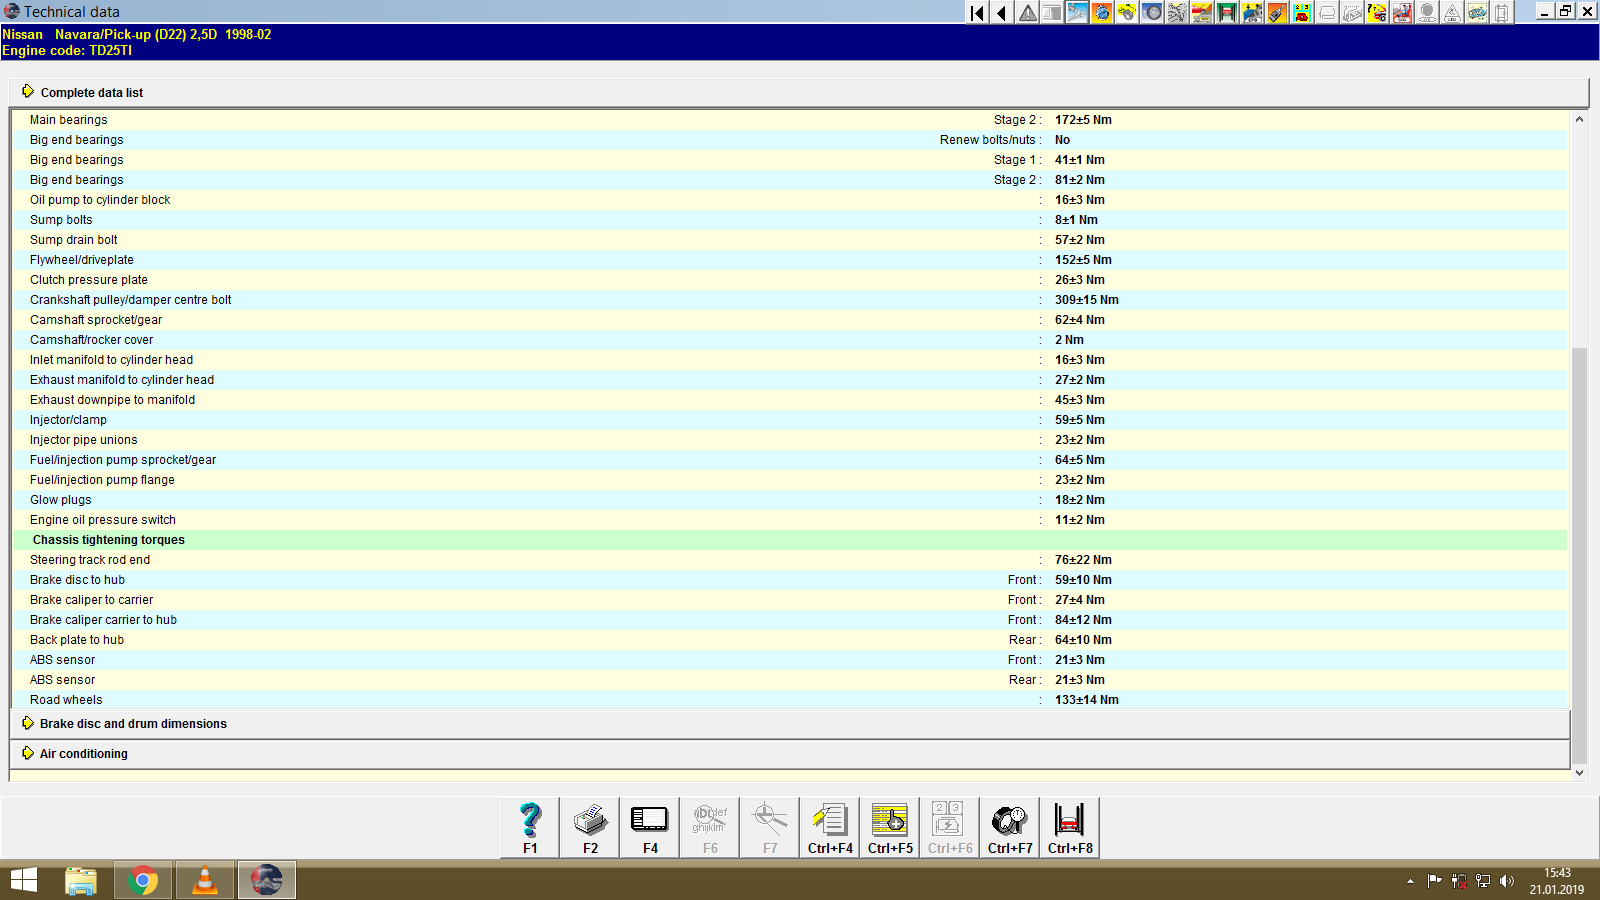Print the data list with the F2 printer icon
This screenshot has width=1600, height=900.
589,826
